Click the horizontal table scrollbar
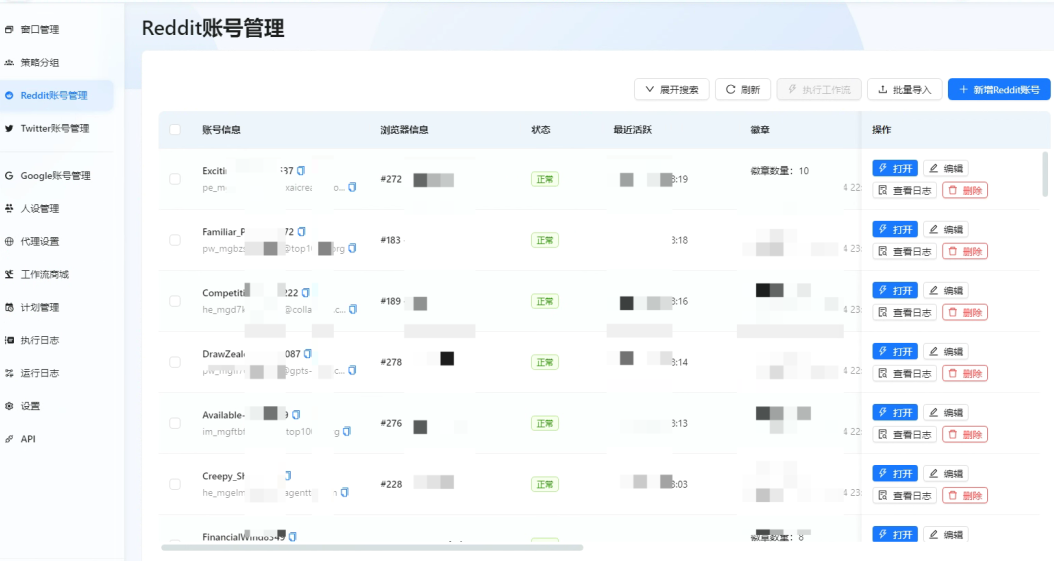Viewport: 1054px width, 561px height. [x=372, y=548]
